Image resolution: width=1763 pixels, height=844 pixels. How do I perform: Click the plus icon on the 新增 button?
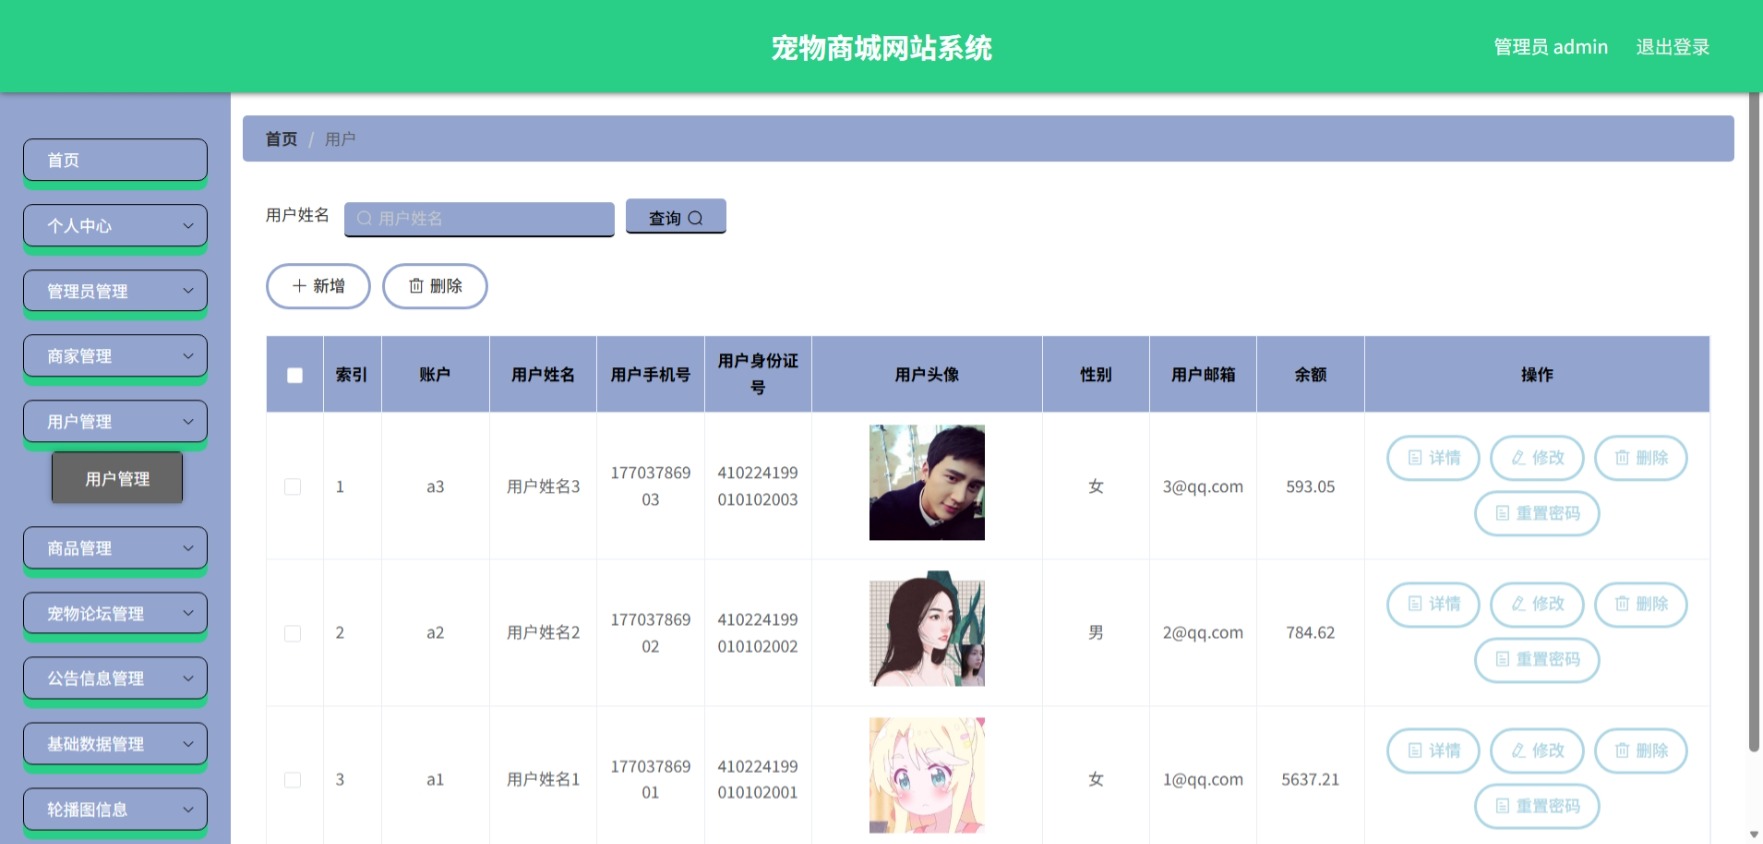[299, 286]
